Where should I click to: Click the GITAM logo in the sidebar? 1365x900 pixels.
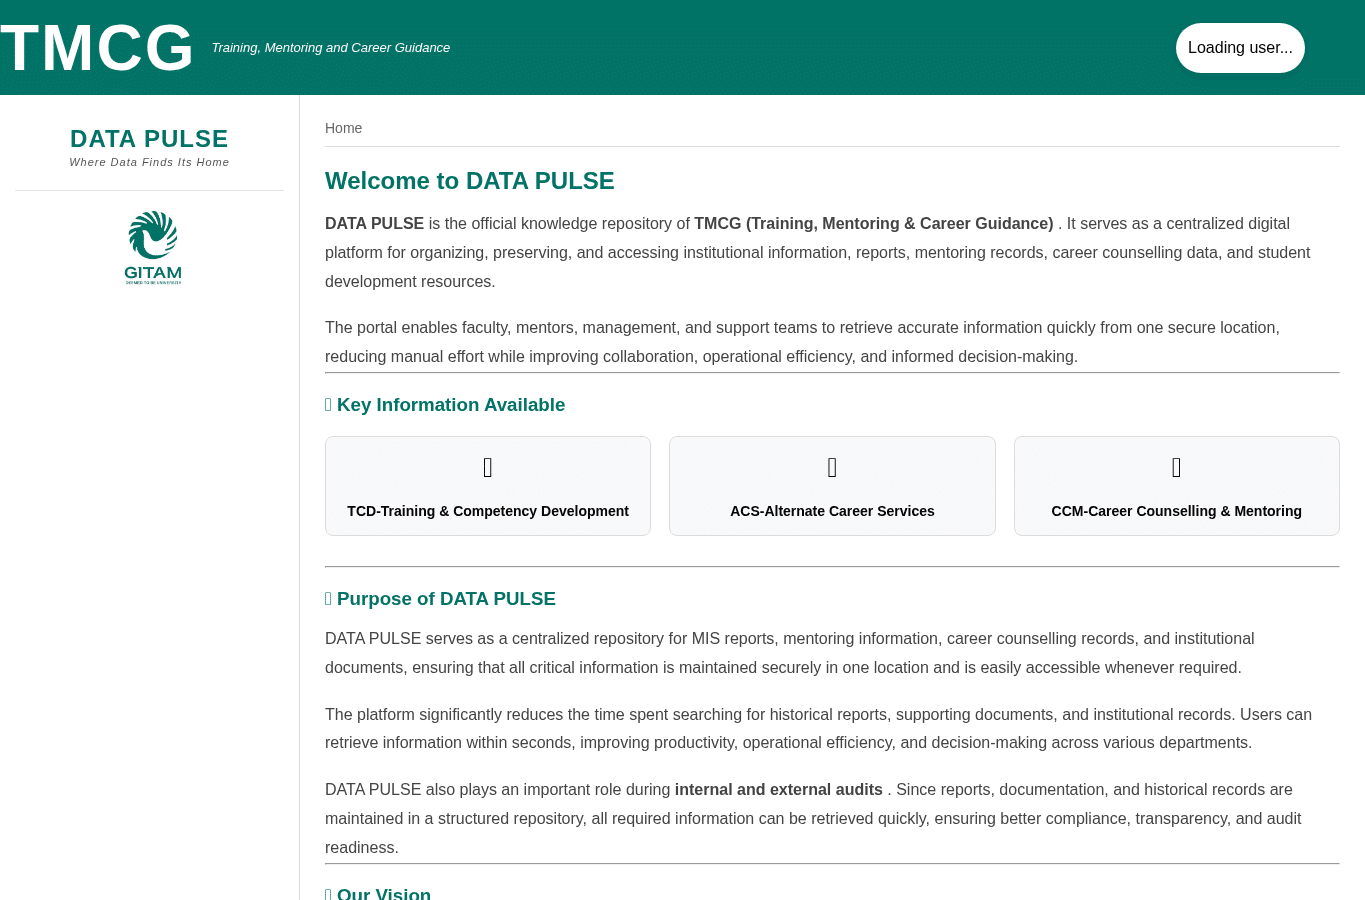click(x=153, y=247)
